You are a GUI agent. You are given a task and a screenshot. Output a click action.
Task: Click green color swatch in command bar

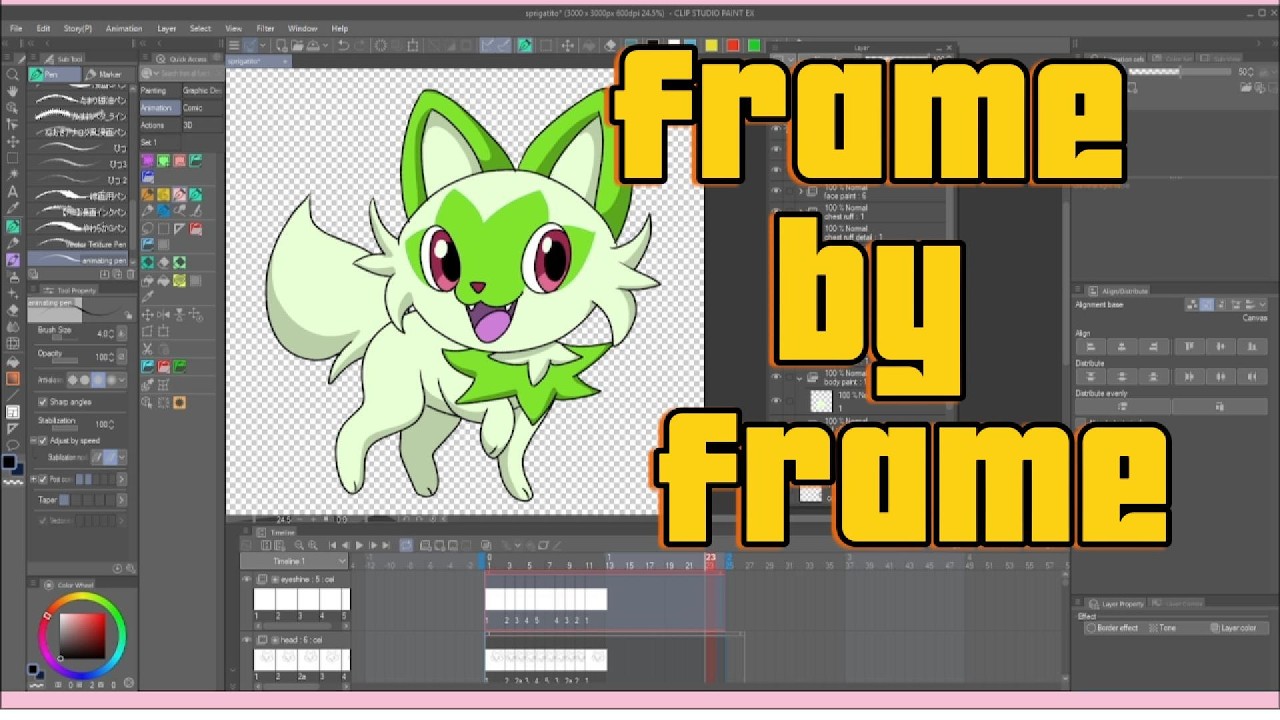click(754, 45)
